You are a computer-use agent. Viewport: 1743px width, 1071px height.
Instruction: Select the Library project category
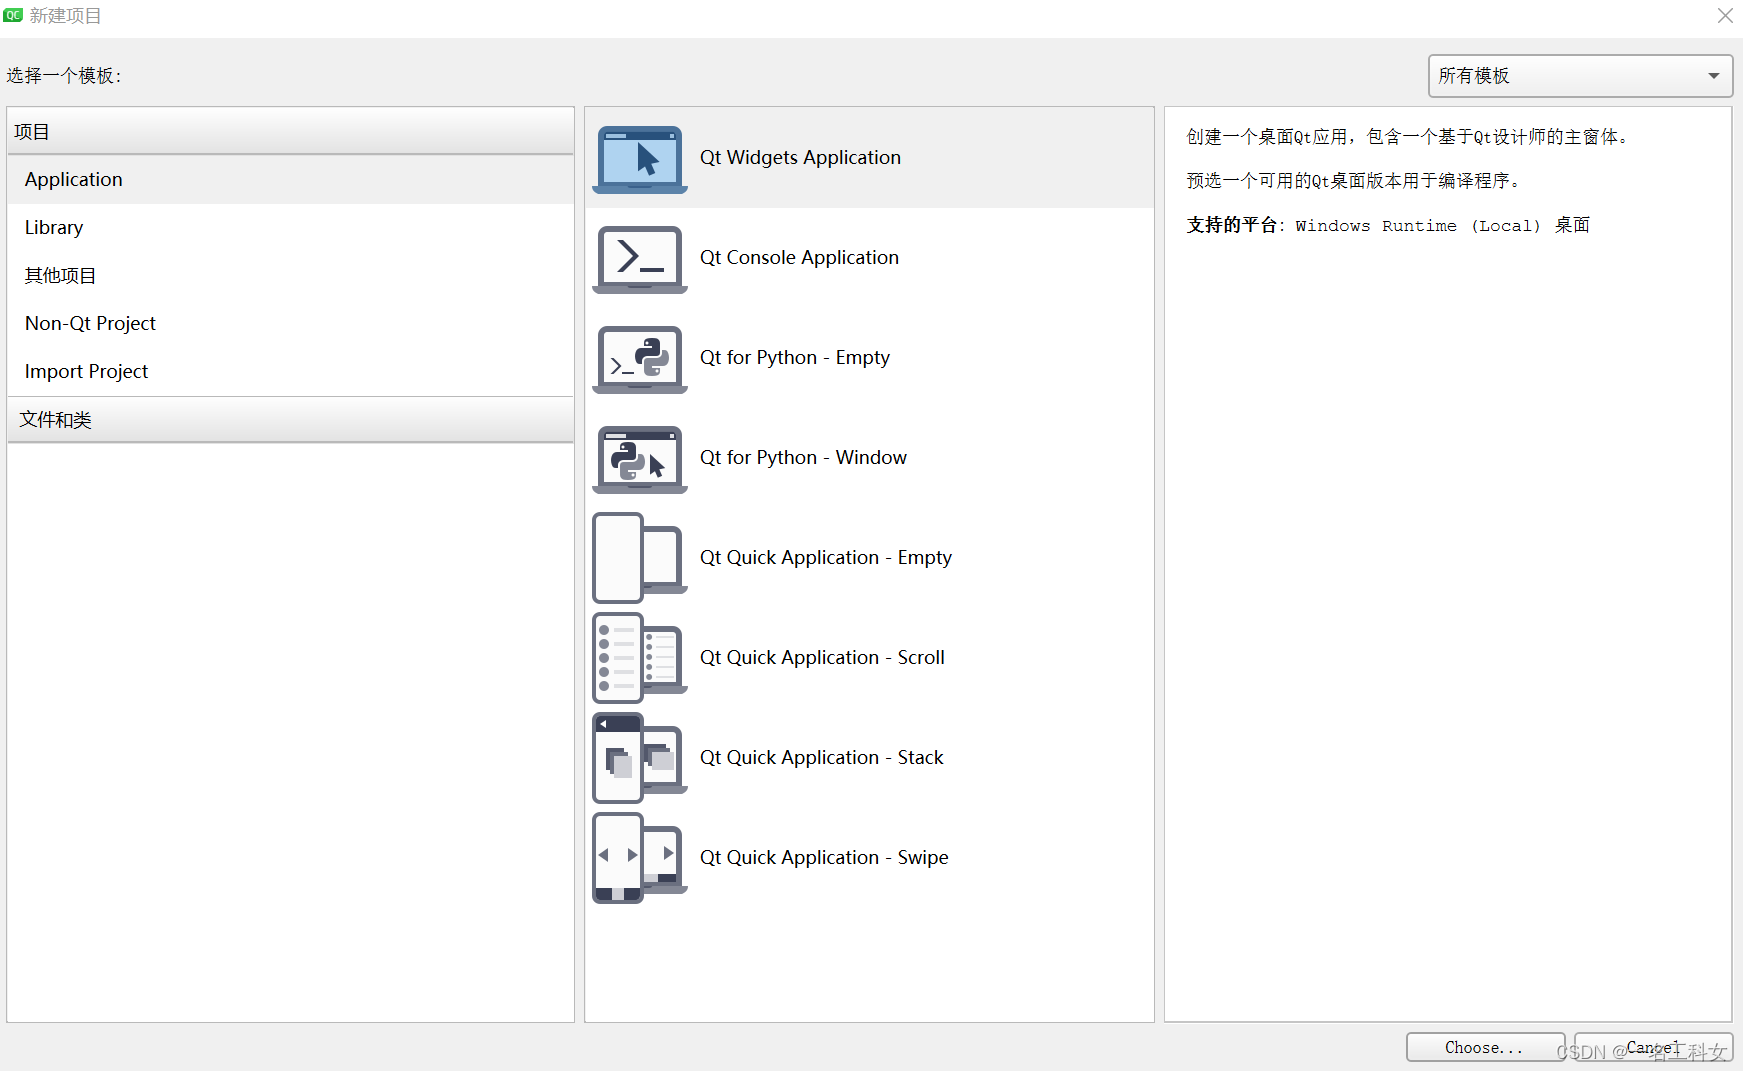coord(291,228)
